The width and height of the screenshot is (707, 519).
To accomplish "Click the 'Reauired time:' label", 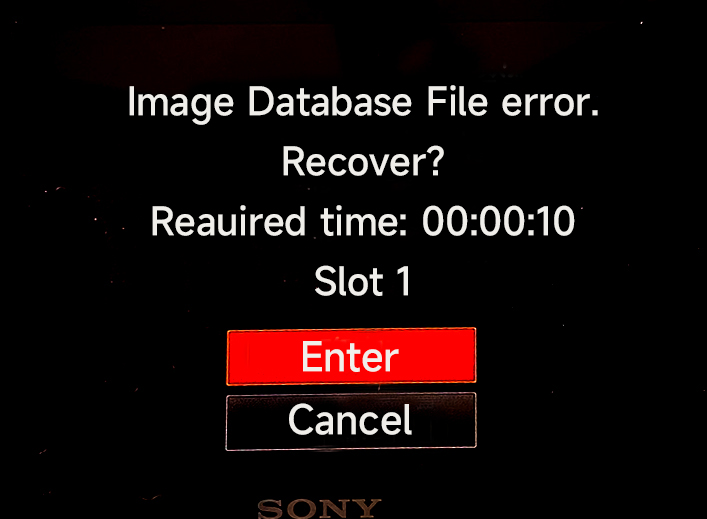I will coord(279,221).
